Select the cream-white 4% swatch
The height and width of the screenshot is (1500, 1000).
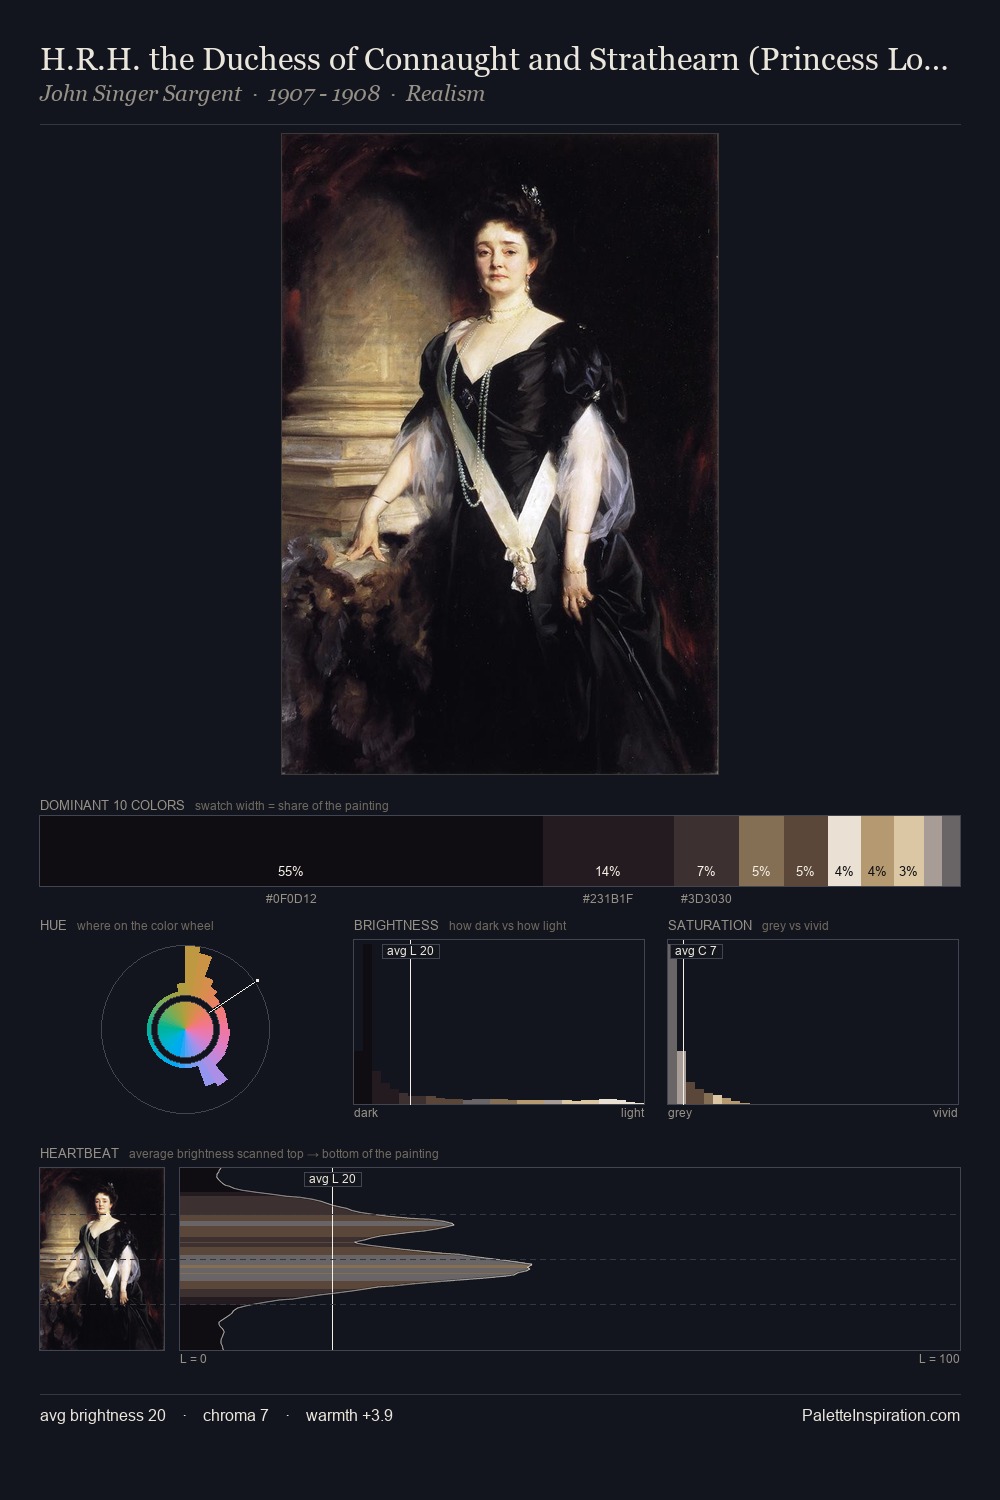pos(844,851)
